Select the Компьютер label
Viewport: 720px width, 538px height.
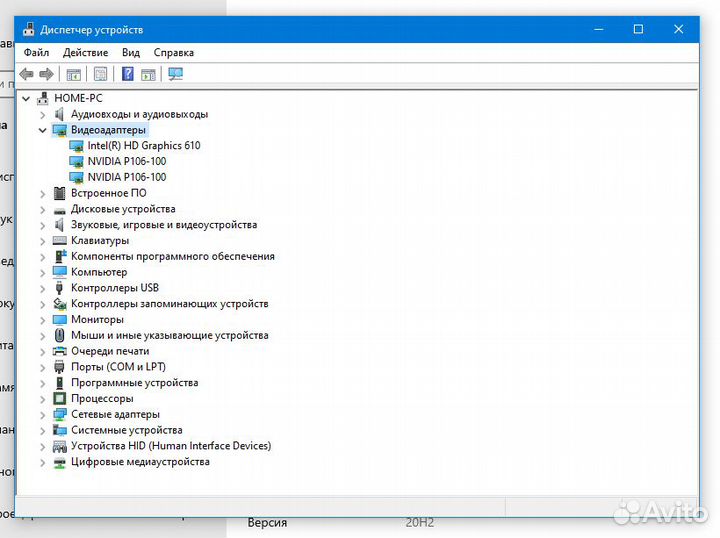[99, 272]
